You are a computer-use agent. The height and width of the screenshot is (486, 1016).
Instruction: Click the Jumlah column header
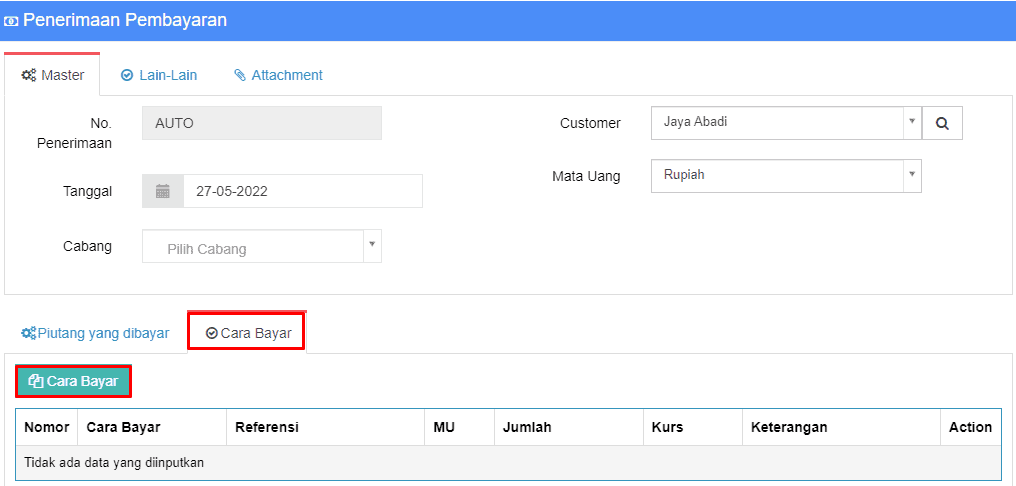coord(526,427)
